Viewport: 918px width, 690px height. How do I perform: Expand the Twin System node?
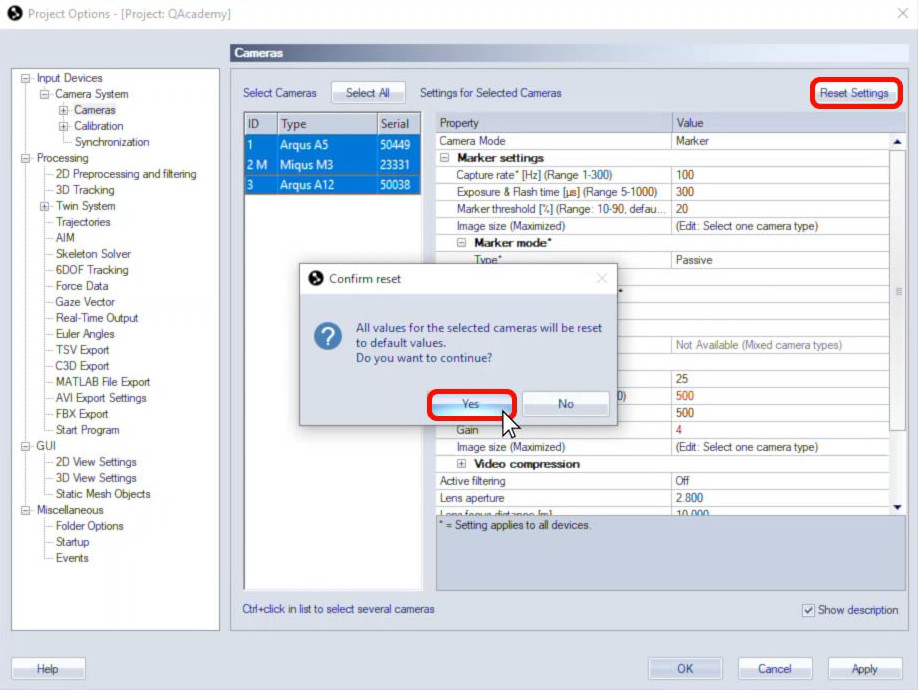[x=44, y=206]
